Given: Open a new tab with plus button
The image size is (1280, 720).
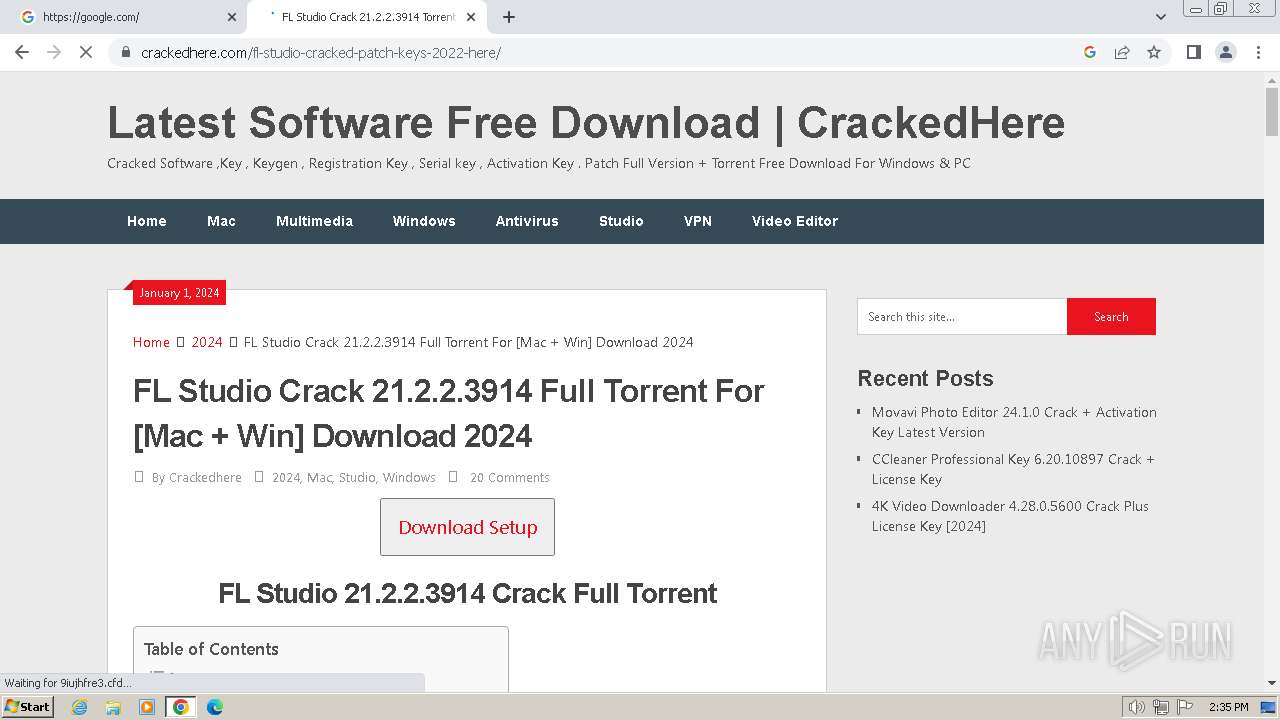Looking at the screenshot, I should coord(509,17).
